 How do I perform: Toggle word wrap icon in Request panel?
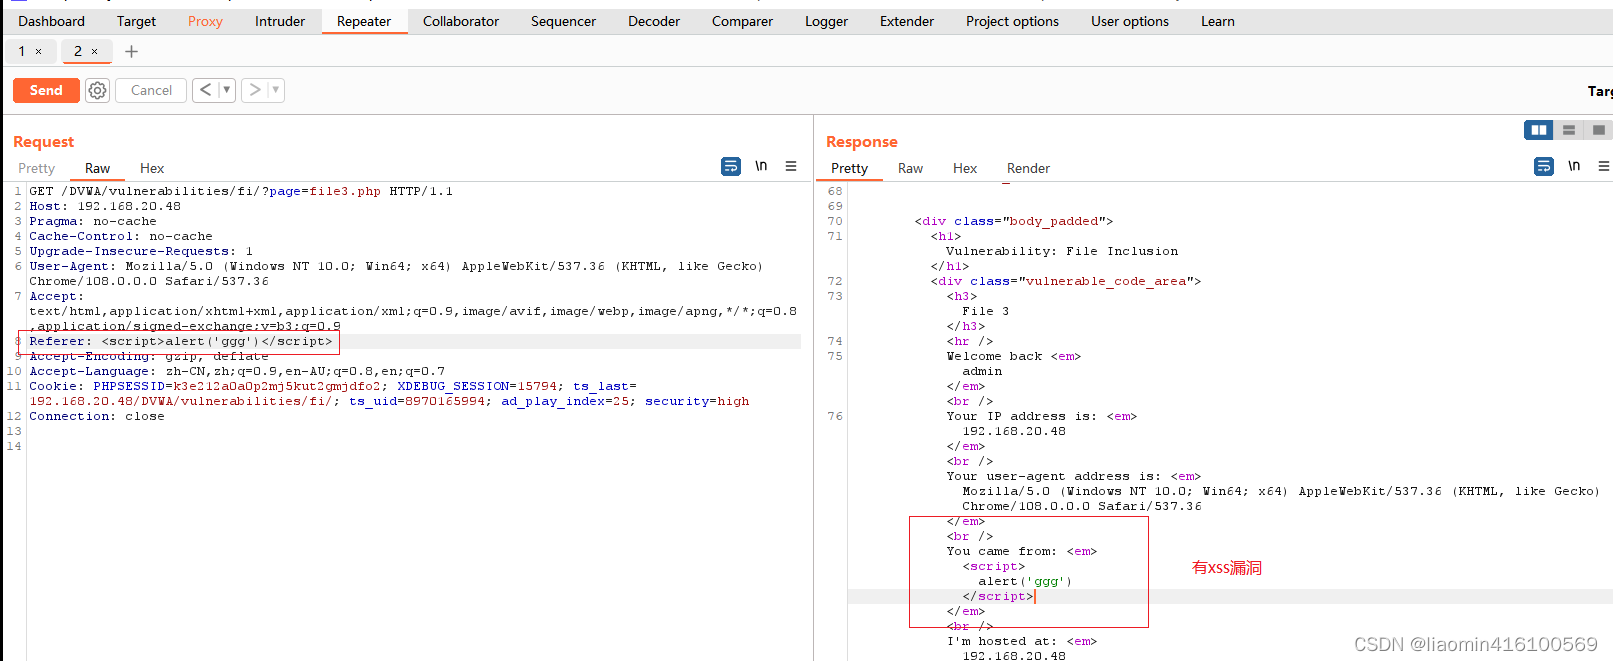click(731, 166)
